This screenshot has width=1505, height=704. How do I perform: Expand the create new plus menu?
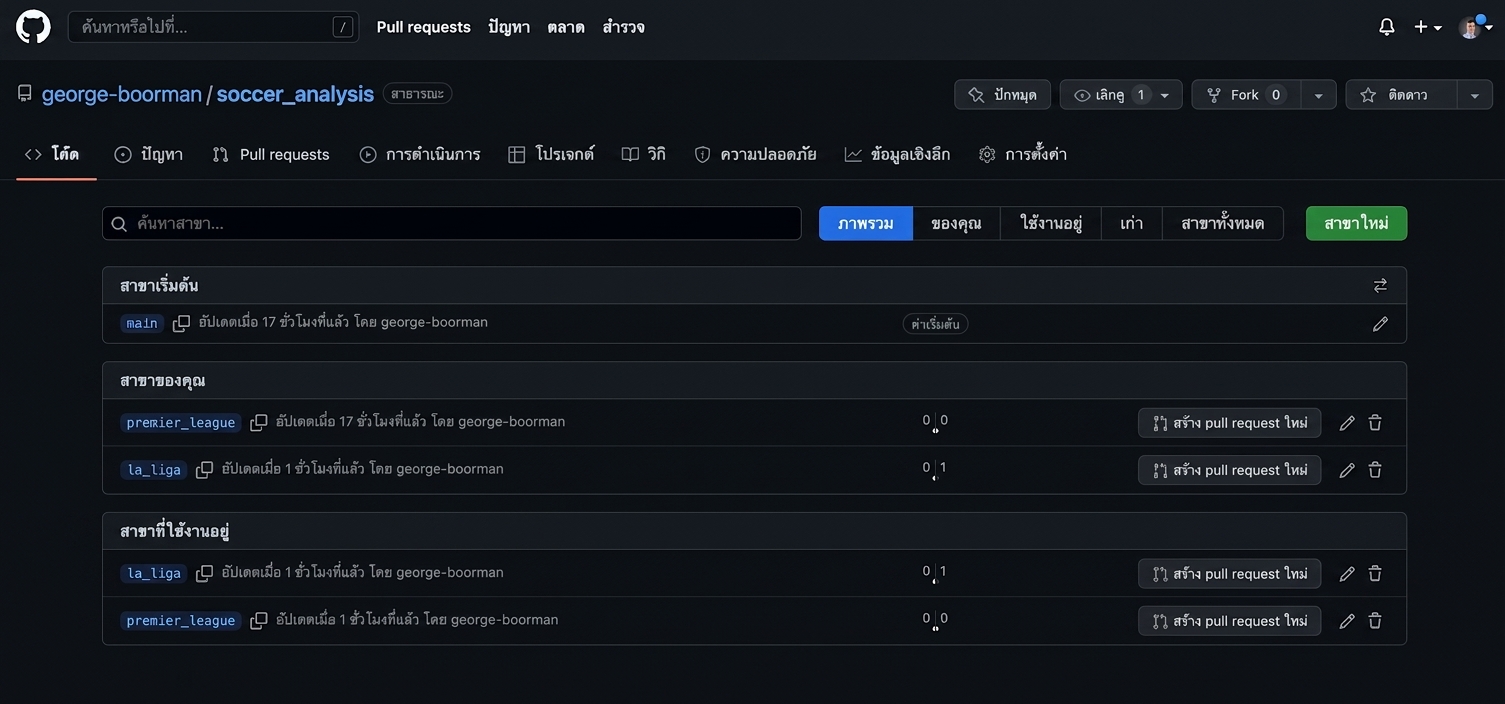point(1427,27)
